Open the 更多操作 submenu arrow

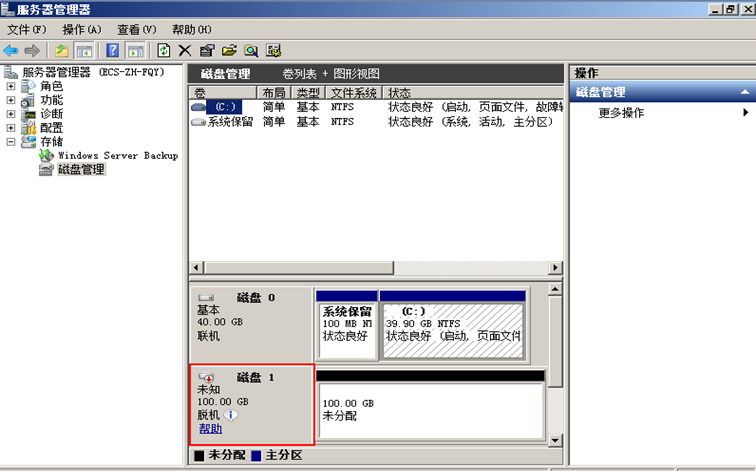745,113
